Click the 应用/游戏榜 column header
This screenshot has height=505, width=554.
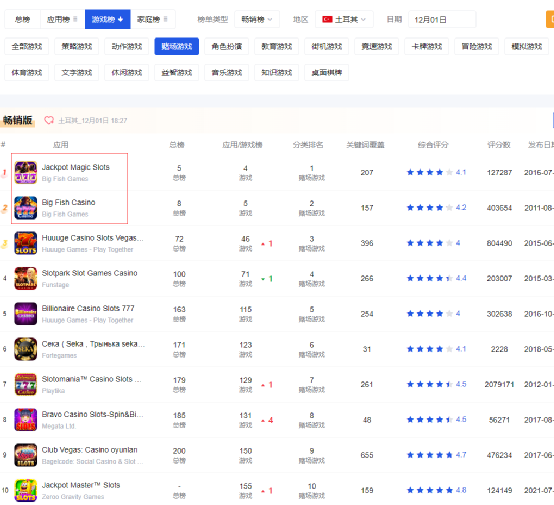tap(242, 145)
